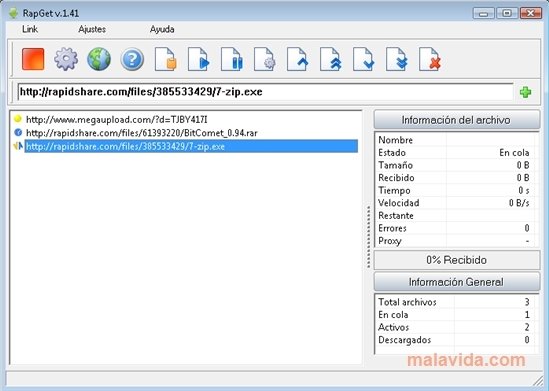Click the Restante row label

[396, 216]
